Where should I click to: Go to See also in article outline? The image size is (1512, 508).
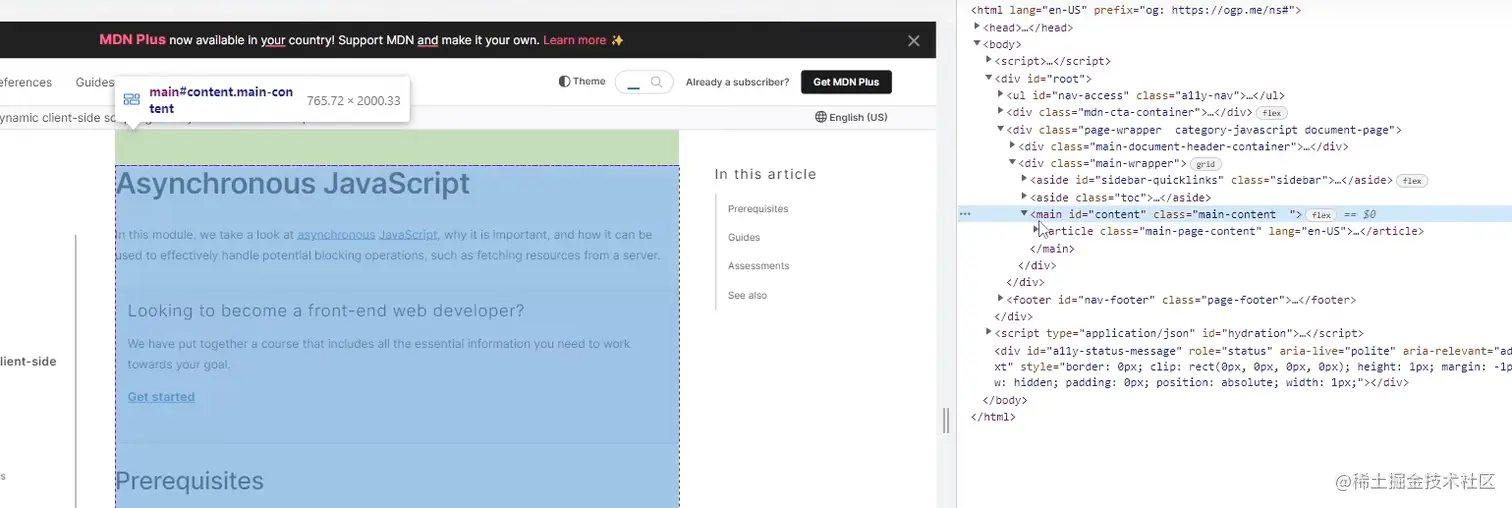[748, 295]
